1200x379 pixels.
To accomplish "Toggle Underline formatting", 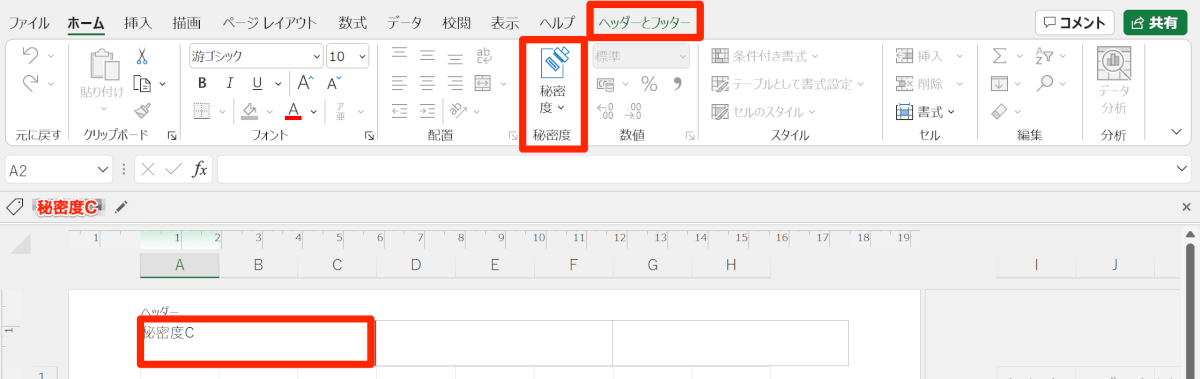I will point(256,83).
